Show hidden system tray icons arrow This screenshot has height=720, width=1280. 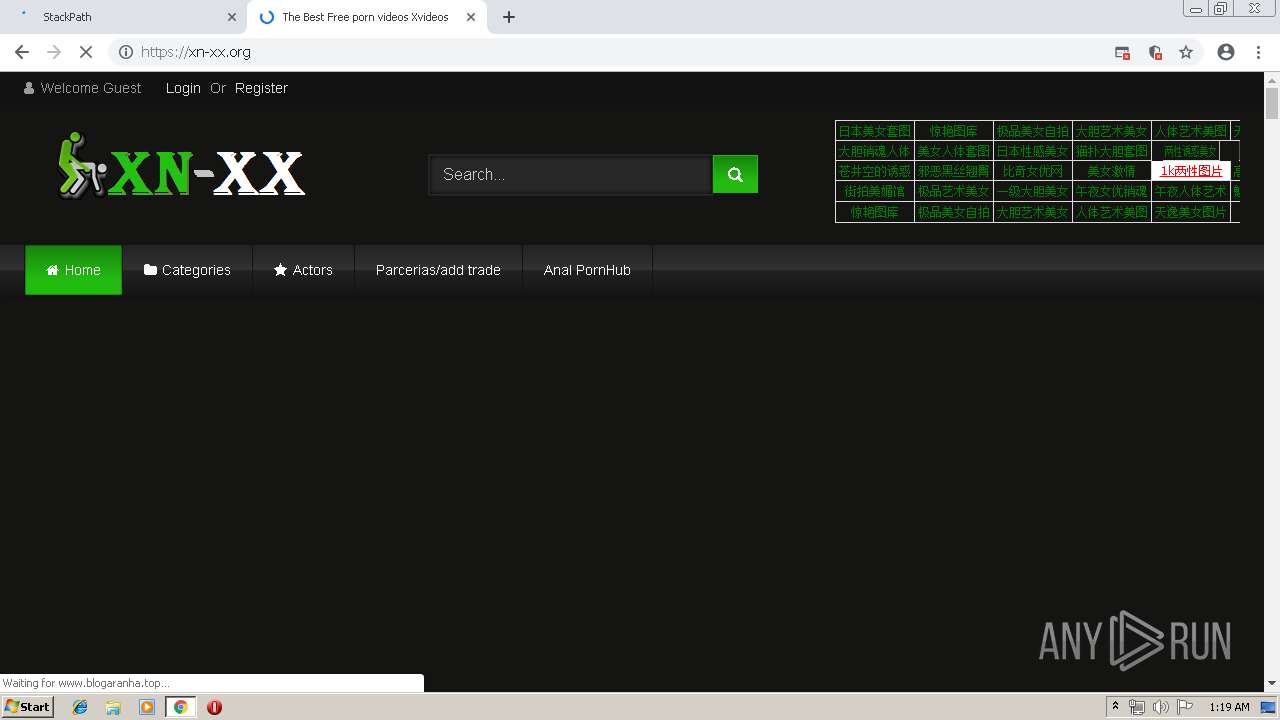[x=1115, y=707]
